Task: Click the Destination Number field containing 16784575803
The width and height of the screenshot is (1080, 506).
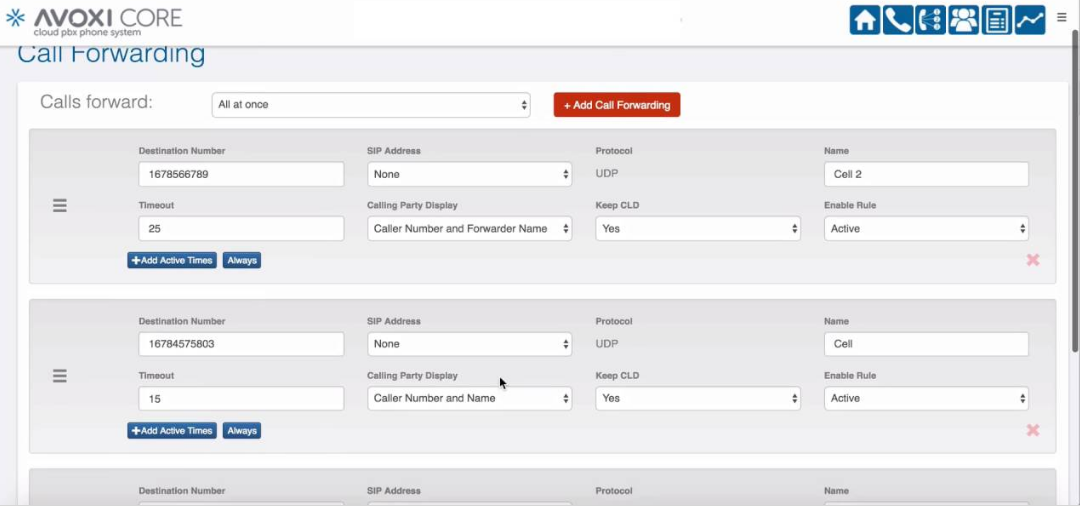Action: point(241,344)
